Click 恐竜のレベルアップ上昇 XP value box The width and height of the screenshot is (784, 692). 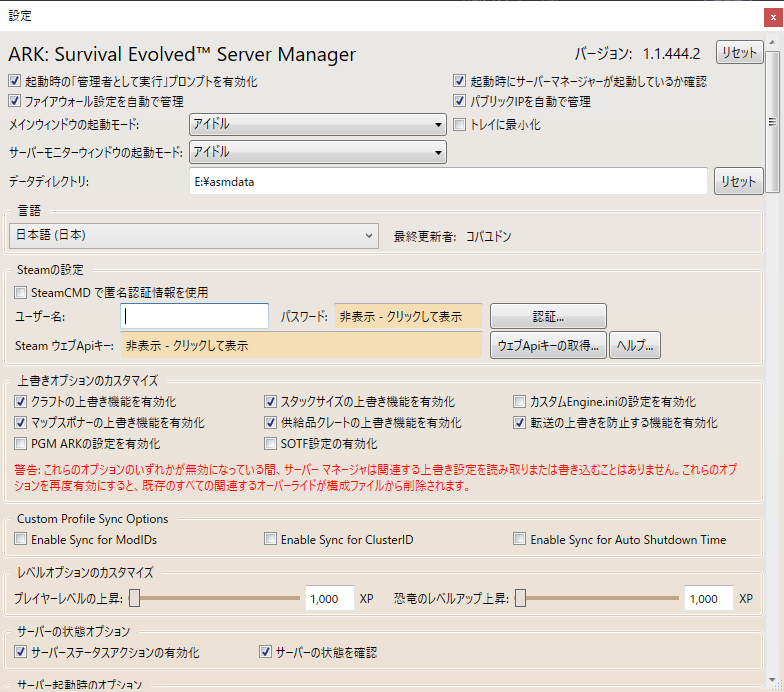pos(709,598)
